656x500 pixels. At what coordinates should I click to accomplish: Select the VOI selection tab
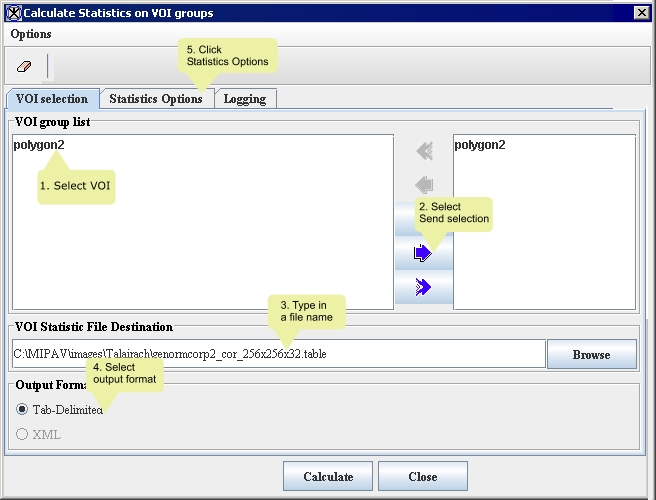(x=52, y=99)
